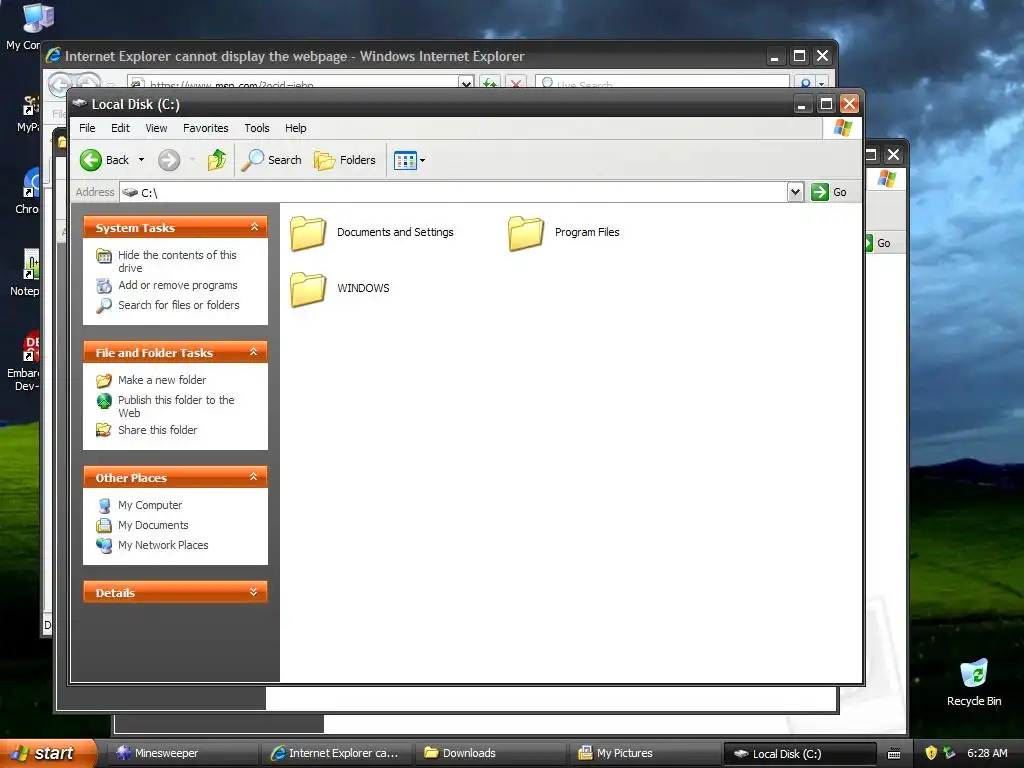
Task: Open the Edit menu
Action: (x=120, y=128)
